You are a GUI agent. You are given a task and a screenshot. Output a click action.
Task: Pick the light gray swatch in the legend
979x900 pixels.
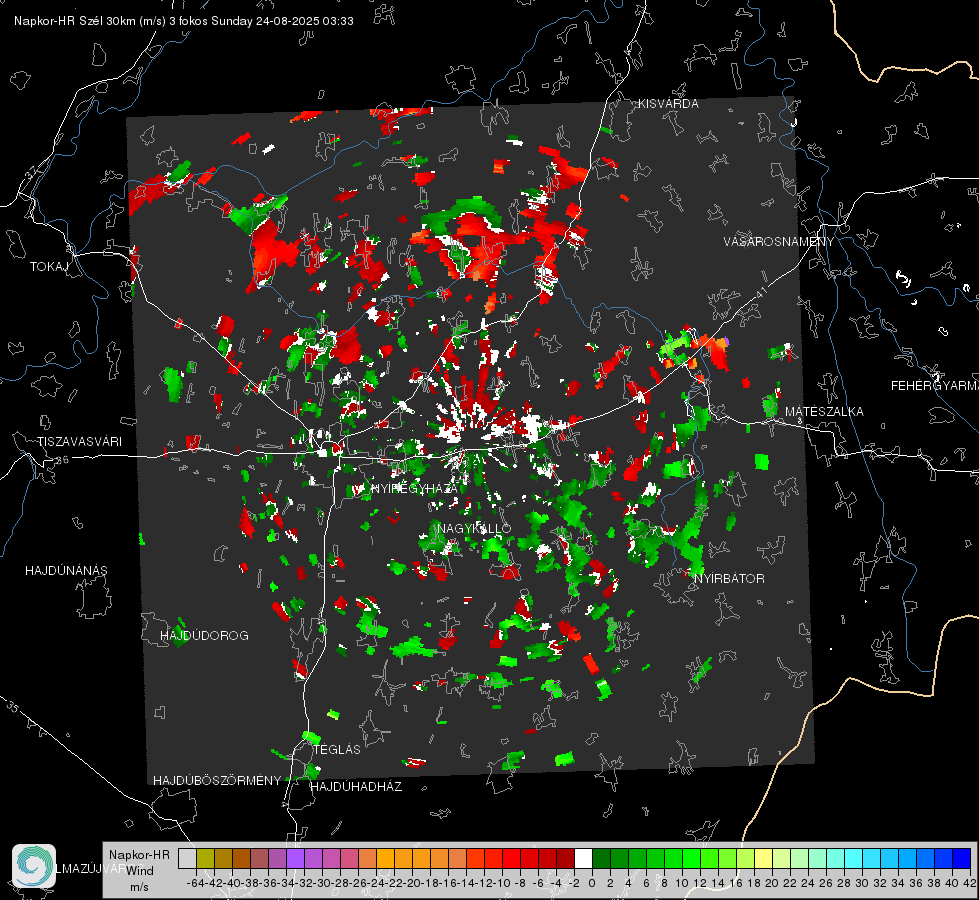point(187,859)
